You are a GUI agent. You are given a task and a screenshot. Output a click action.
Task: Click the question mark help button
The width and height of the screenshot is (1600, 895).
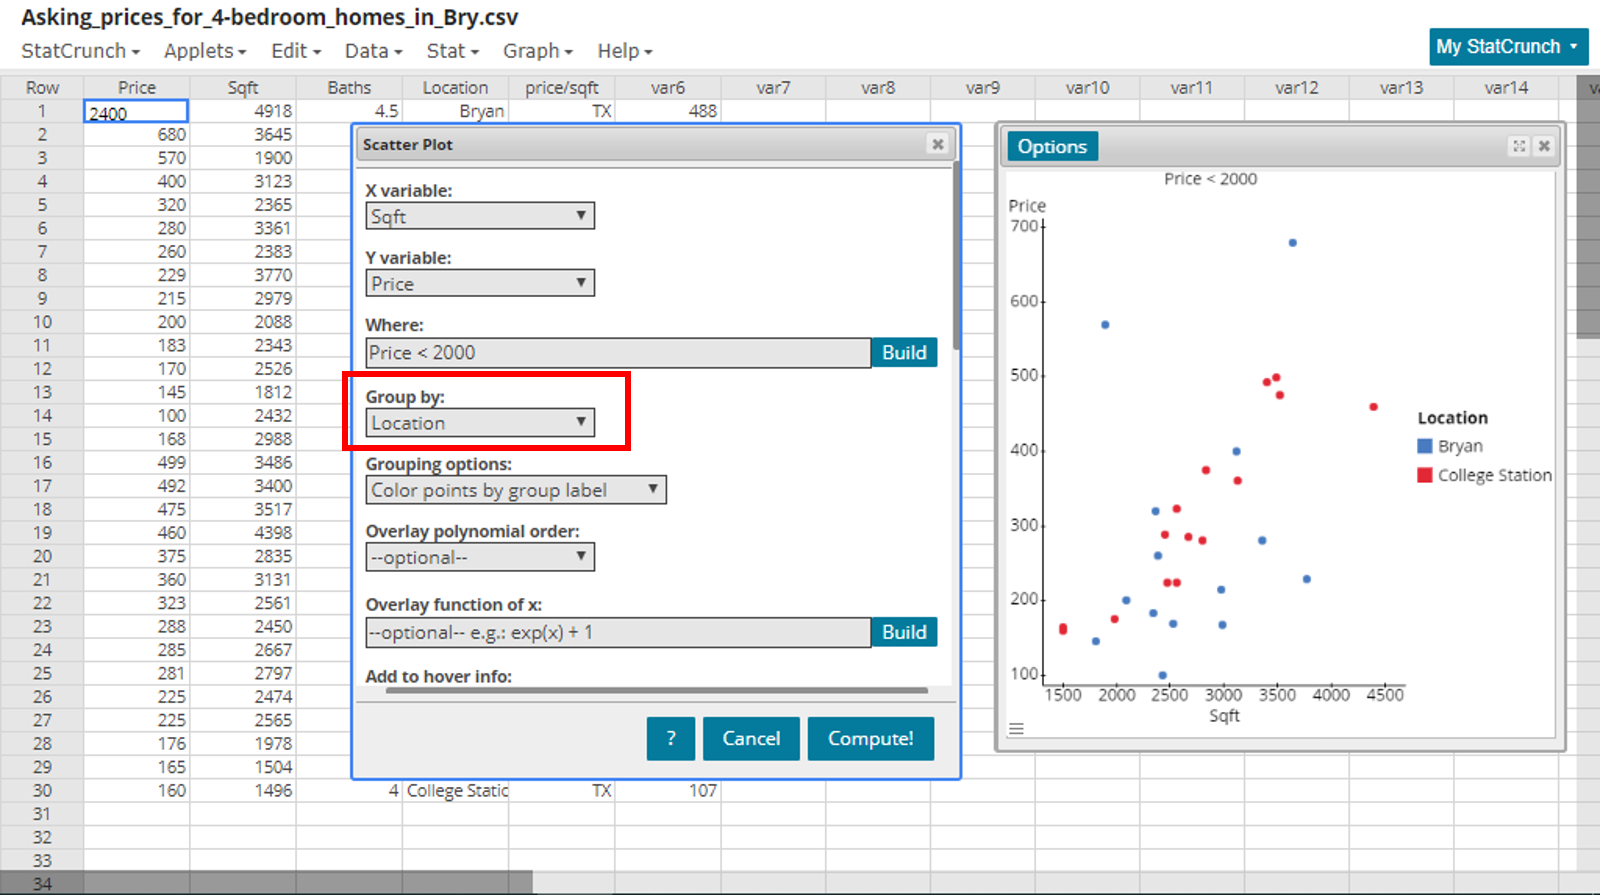pos(670,739)
